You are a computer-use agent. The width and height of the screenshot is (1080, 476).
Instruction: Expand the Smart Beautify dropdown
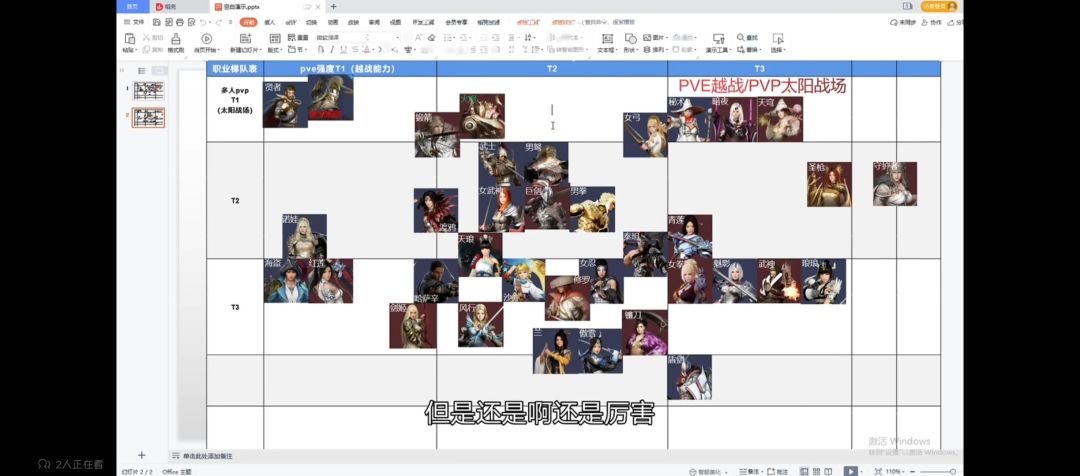726,472
